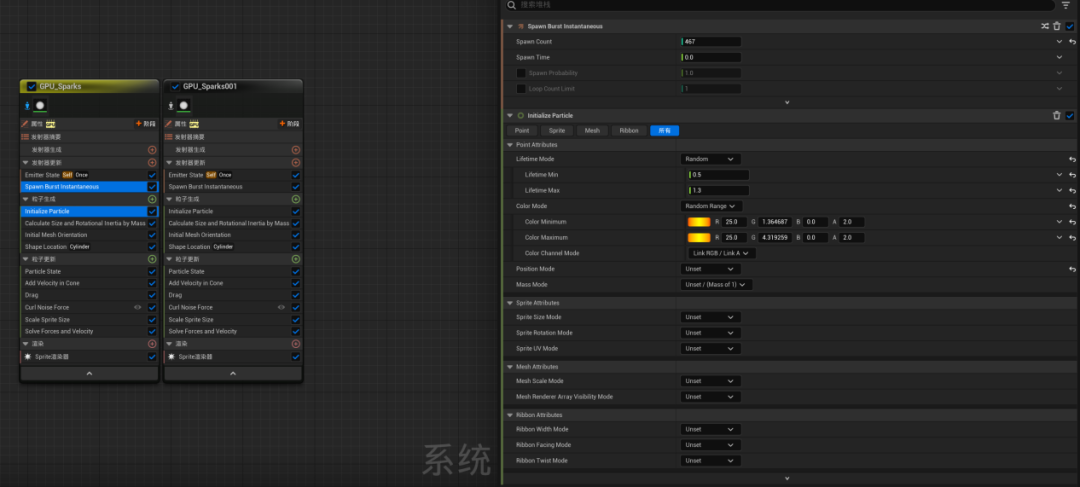Screen dimensions: 1080x487
Task: Select the 所有 filter tab
Action: (x=665, y=130)
